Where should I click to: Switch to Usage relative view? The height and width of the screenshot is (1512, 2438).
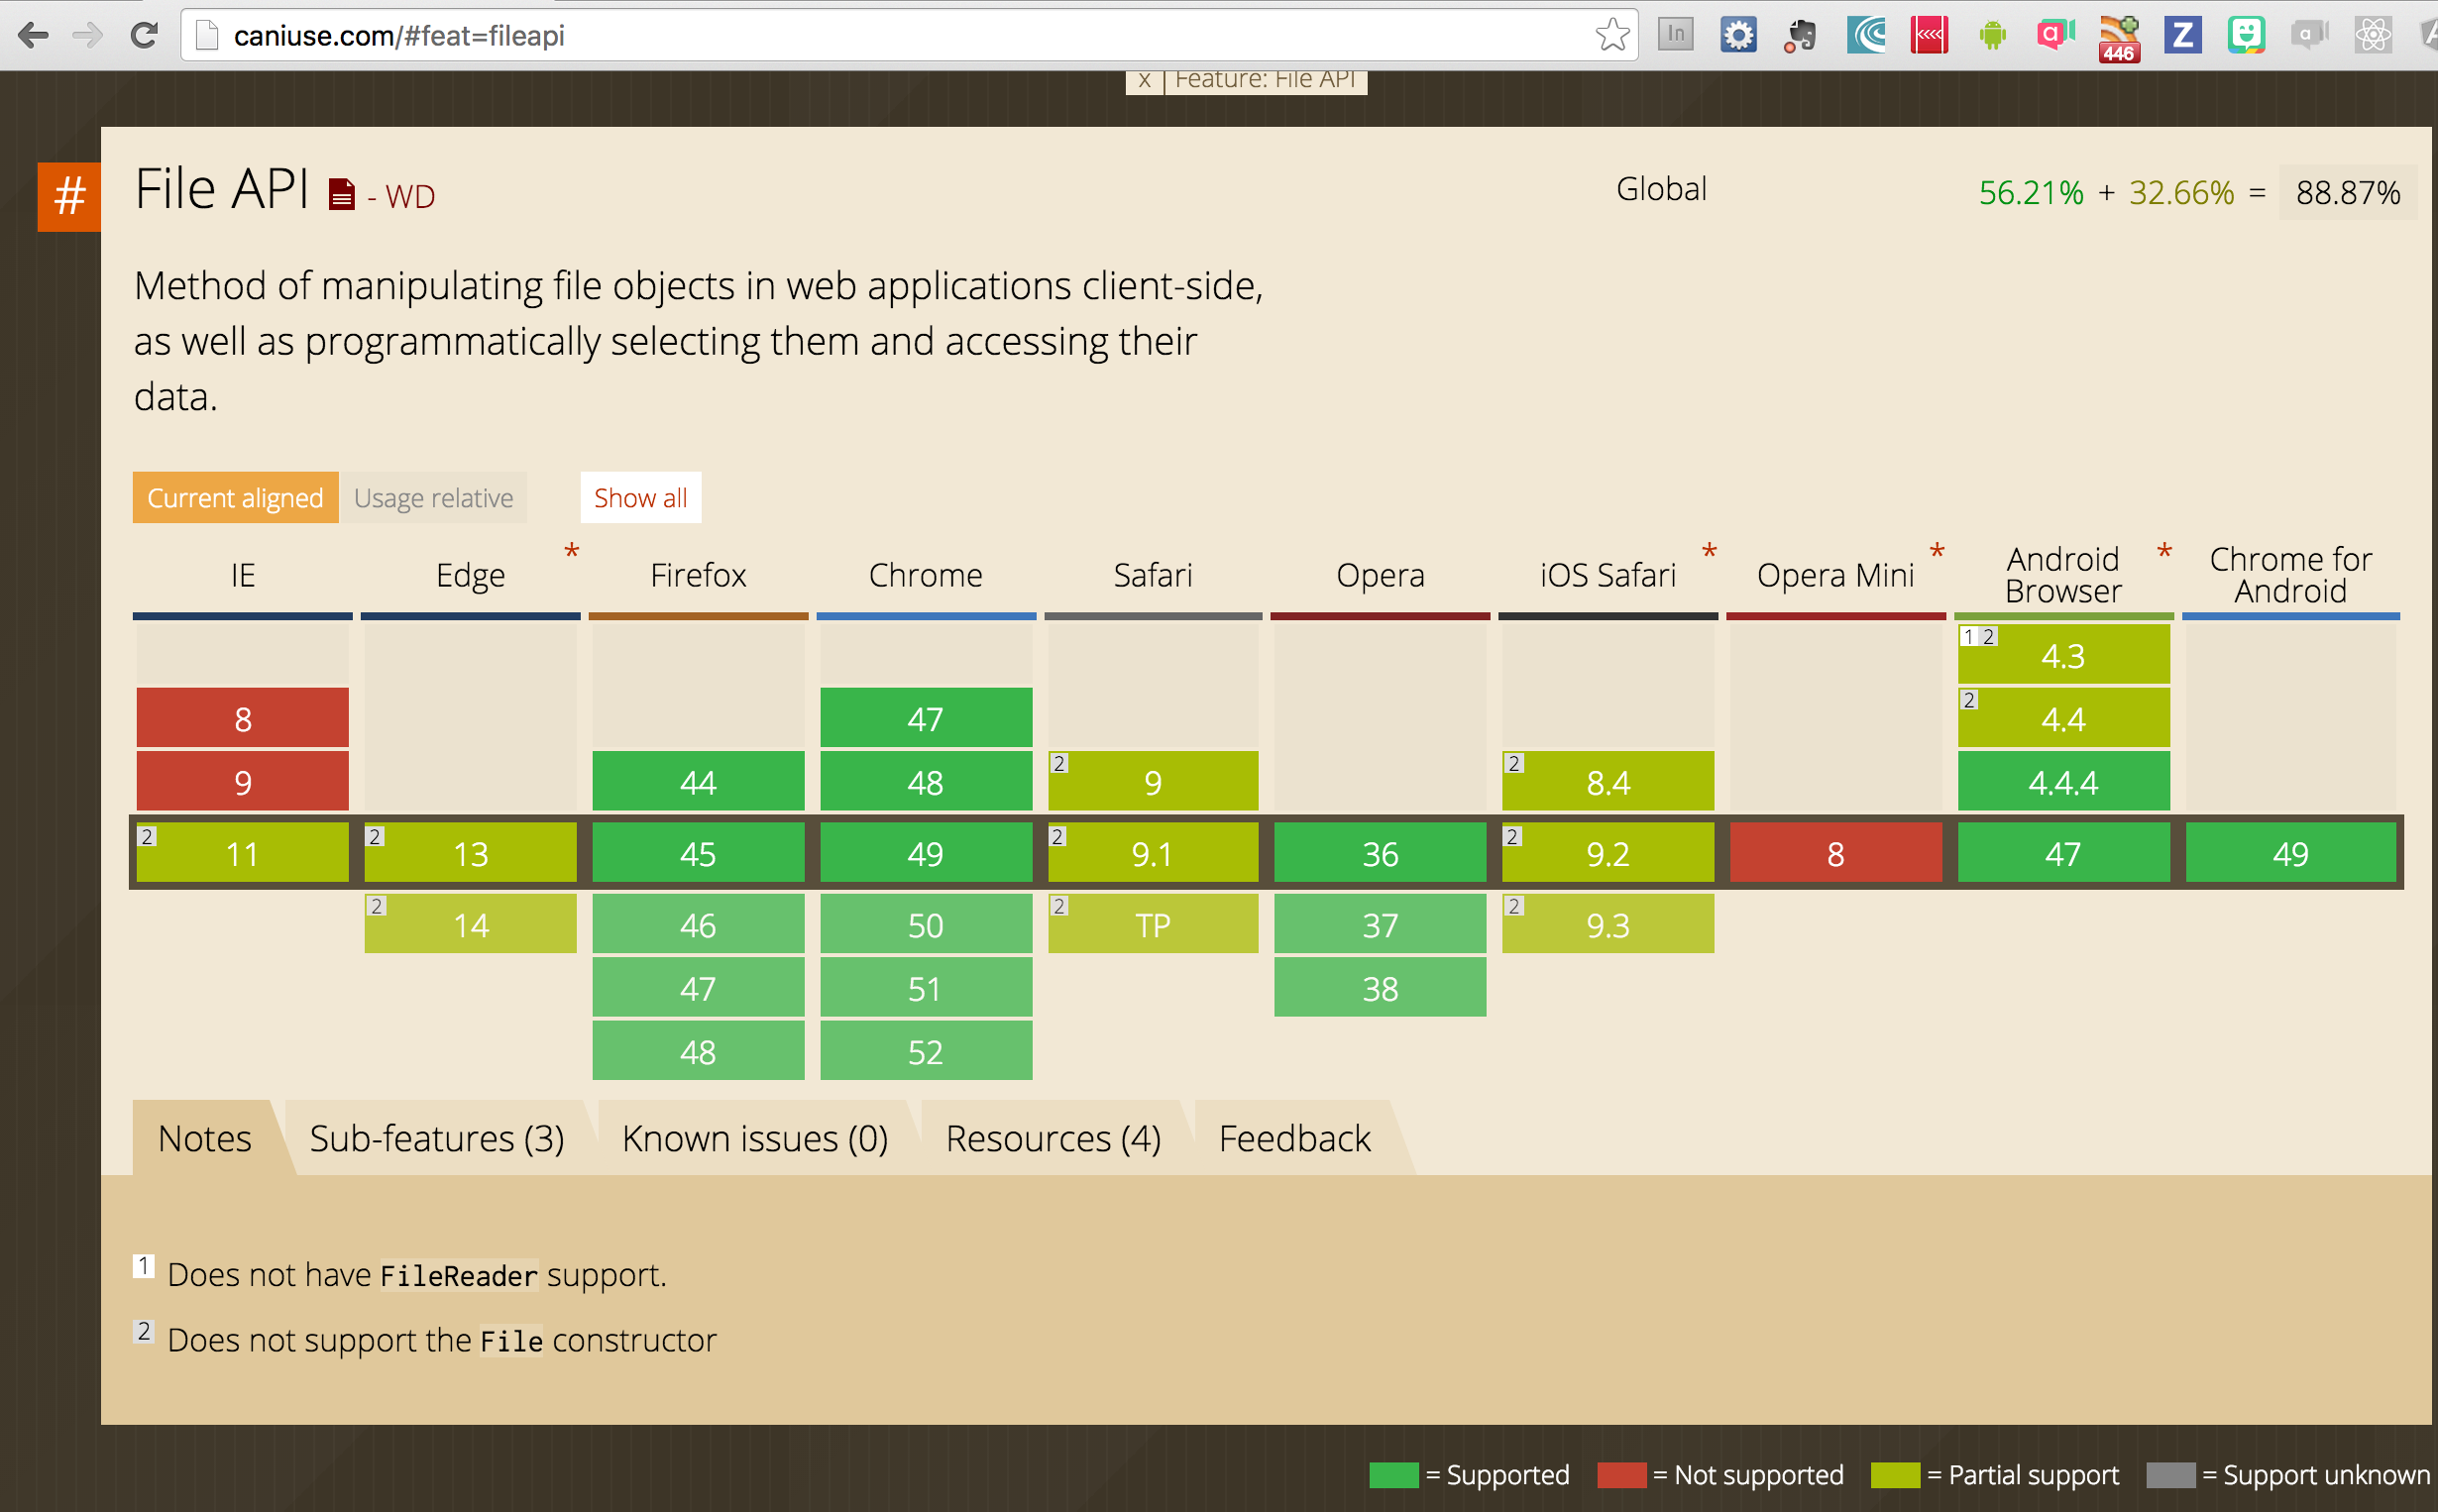[433, 497]
